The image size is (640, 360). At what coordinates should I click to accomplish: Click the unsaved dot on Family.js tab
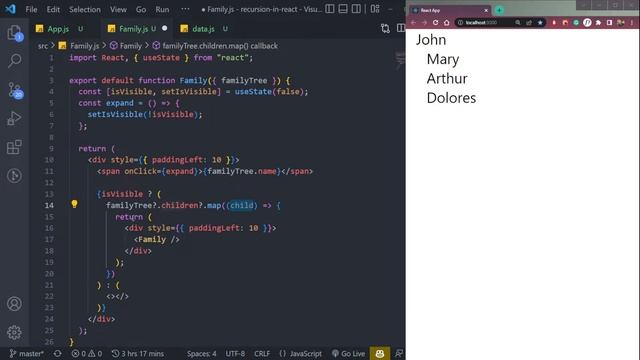[164, 28]
